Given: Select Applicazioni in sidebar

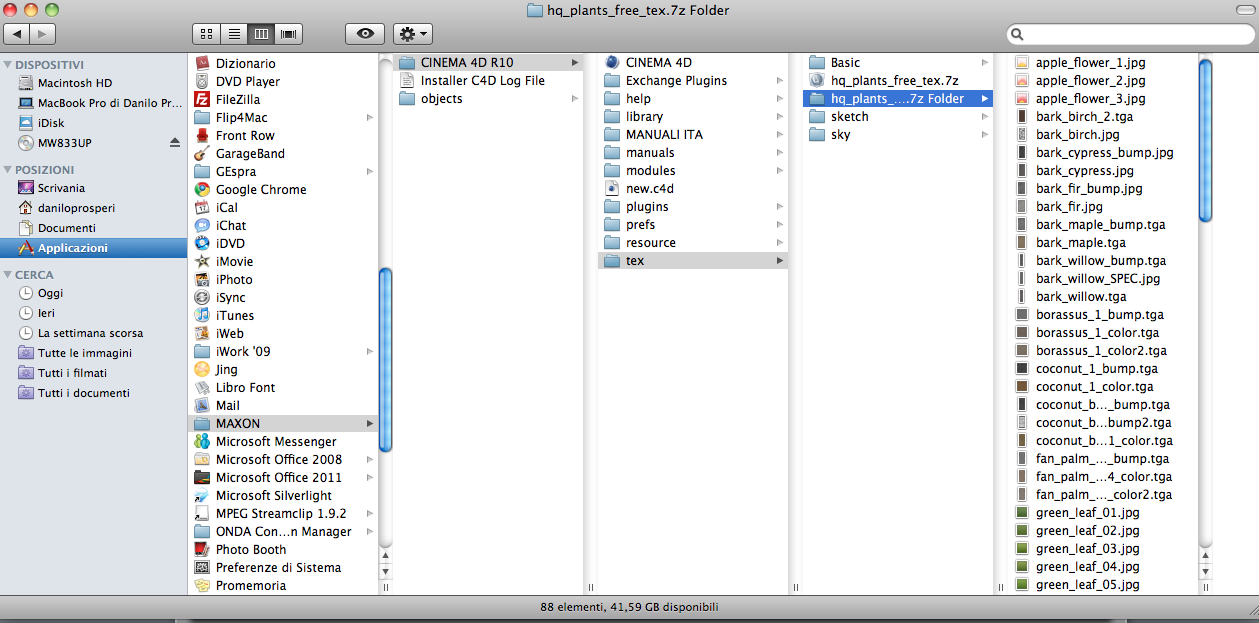Looking at the screenshot, I should pyautogui.click(x=93, y=248).
